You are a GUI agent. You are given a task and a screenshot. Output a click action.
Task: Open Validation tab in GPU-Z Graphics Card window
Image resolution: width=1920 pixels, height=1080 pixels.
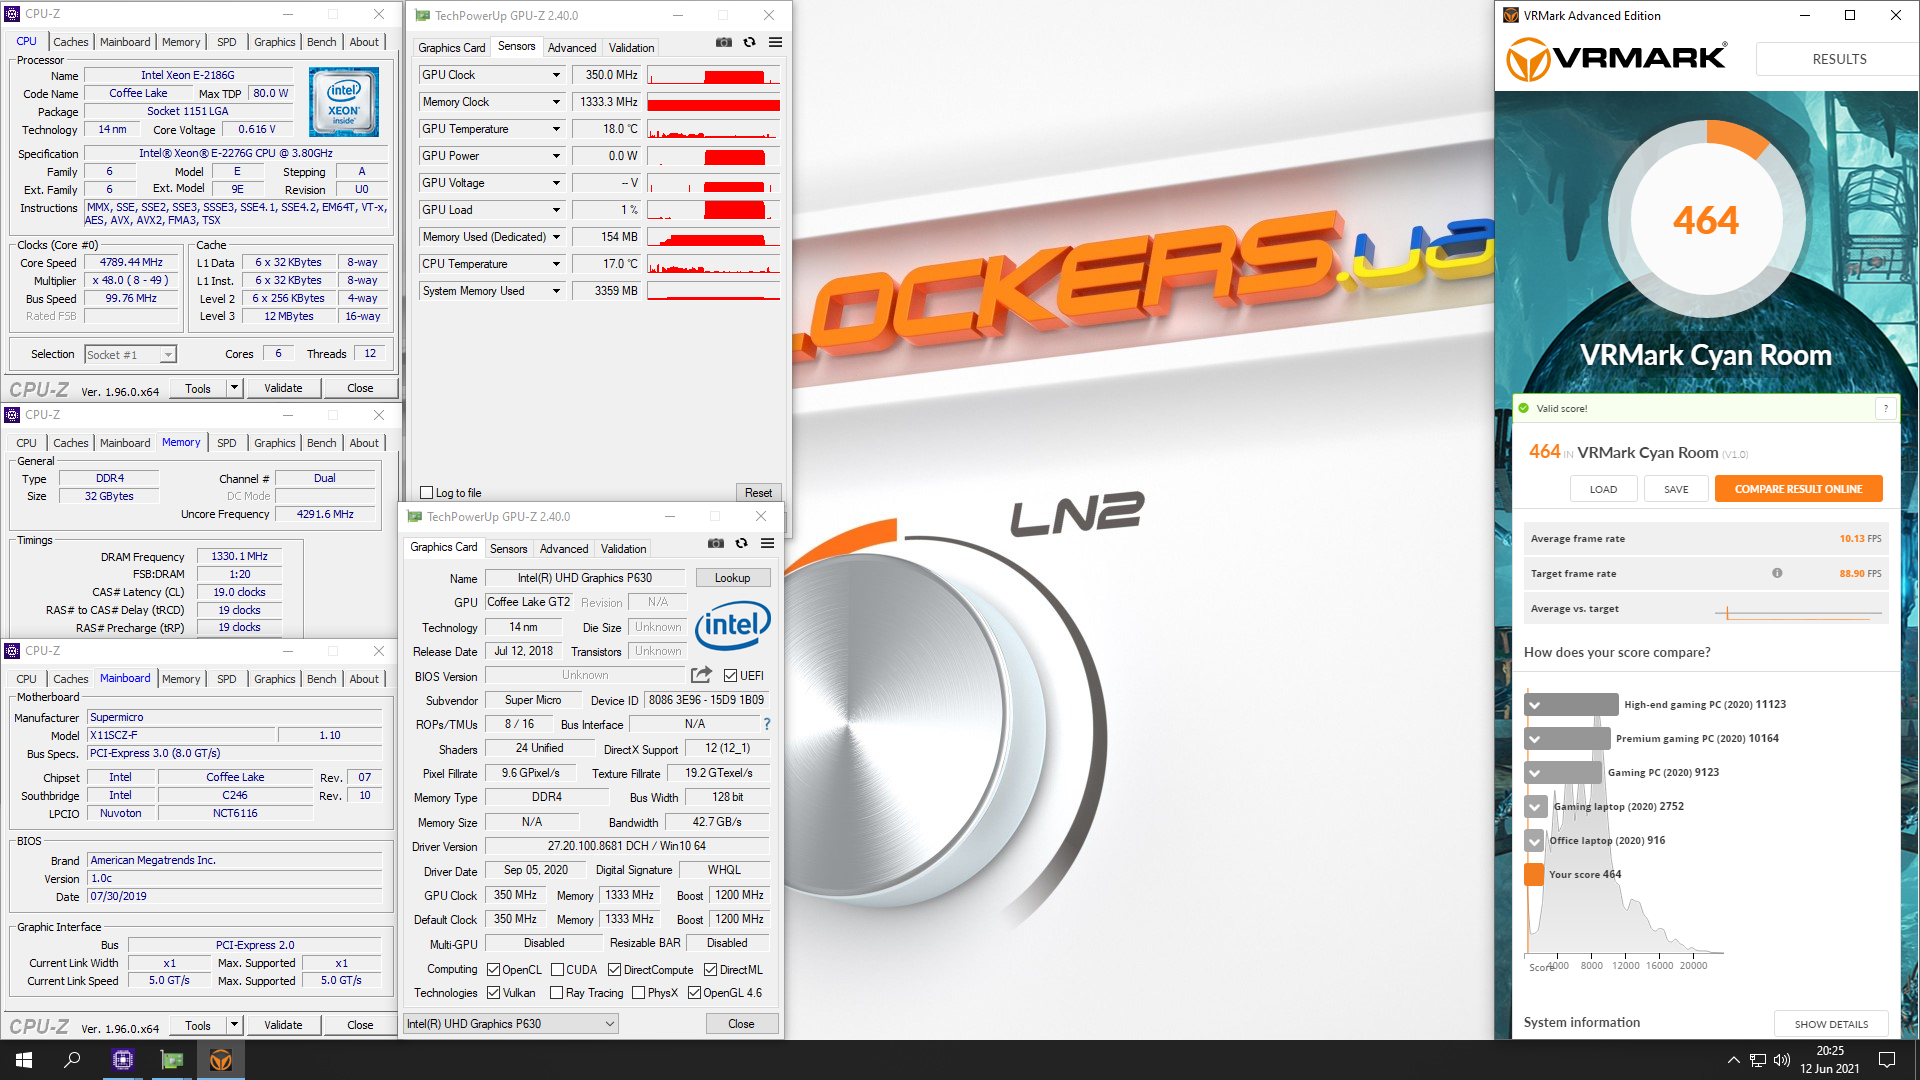(623, 548)
